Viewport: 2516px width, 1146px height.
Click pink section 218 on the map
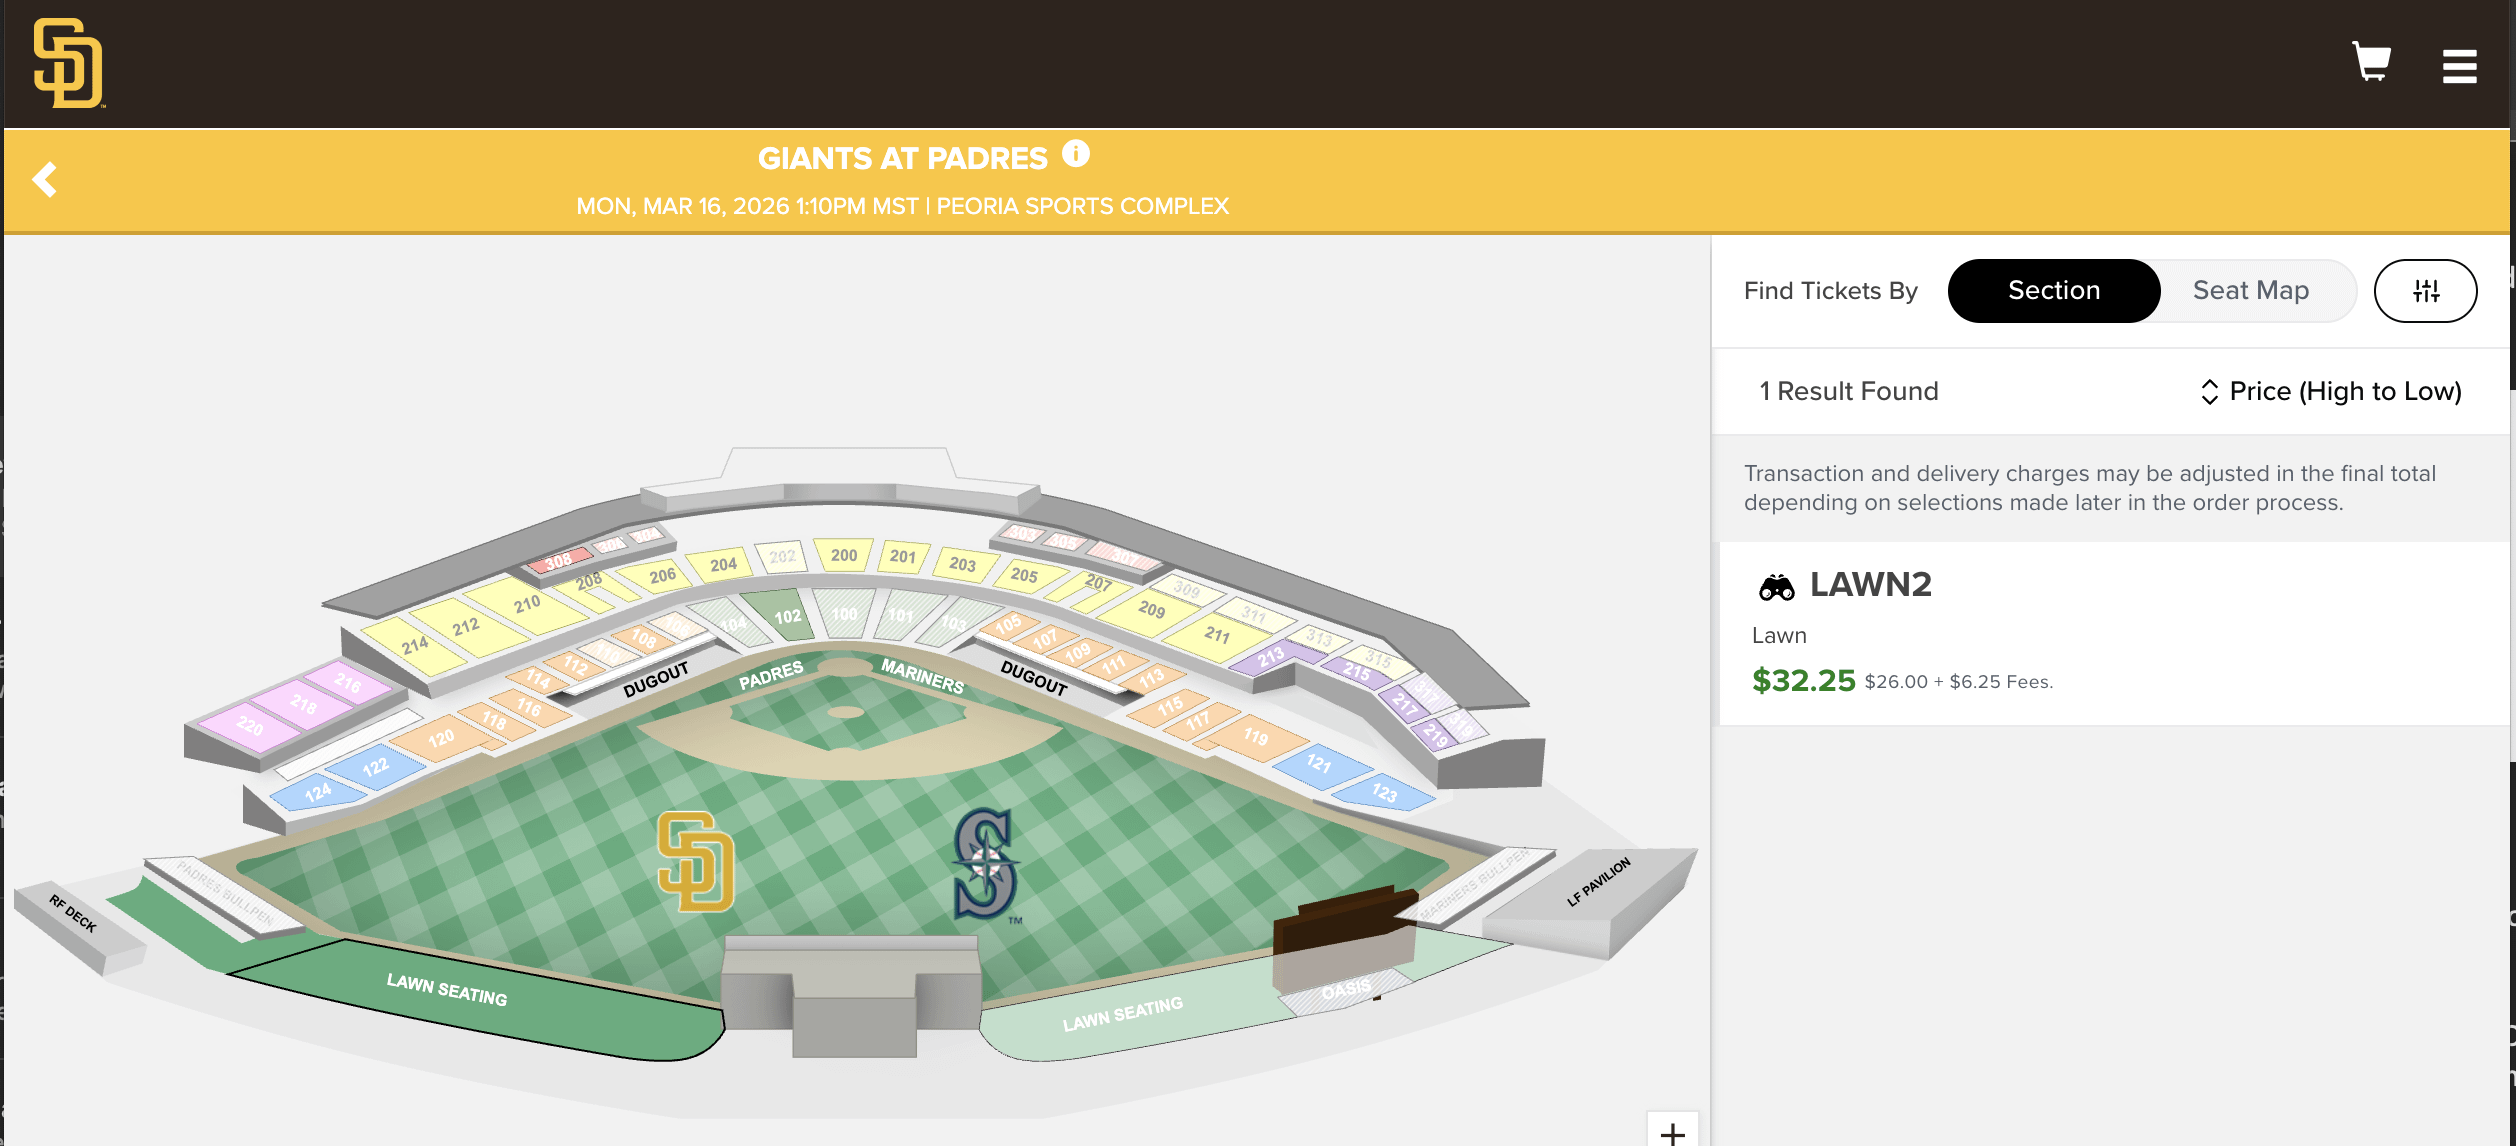pyautogui.click(x=303, y=704)
